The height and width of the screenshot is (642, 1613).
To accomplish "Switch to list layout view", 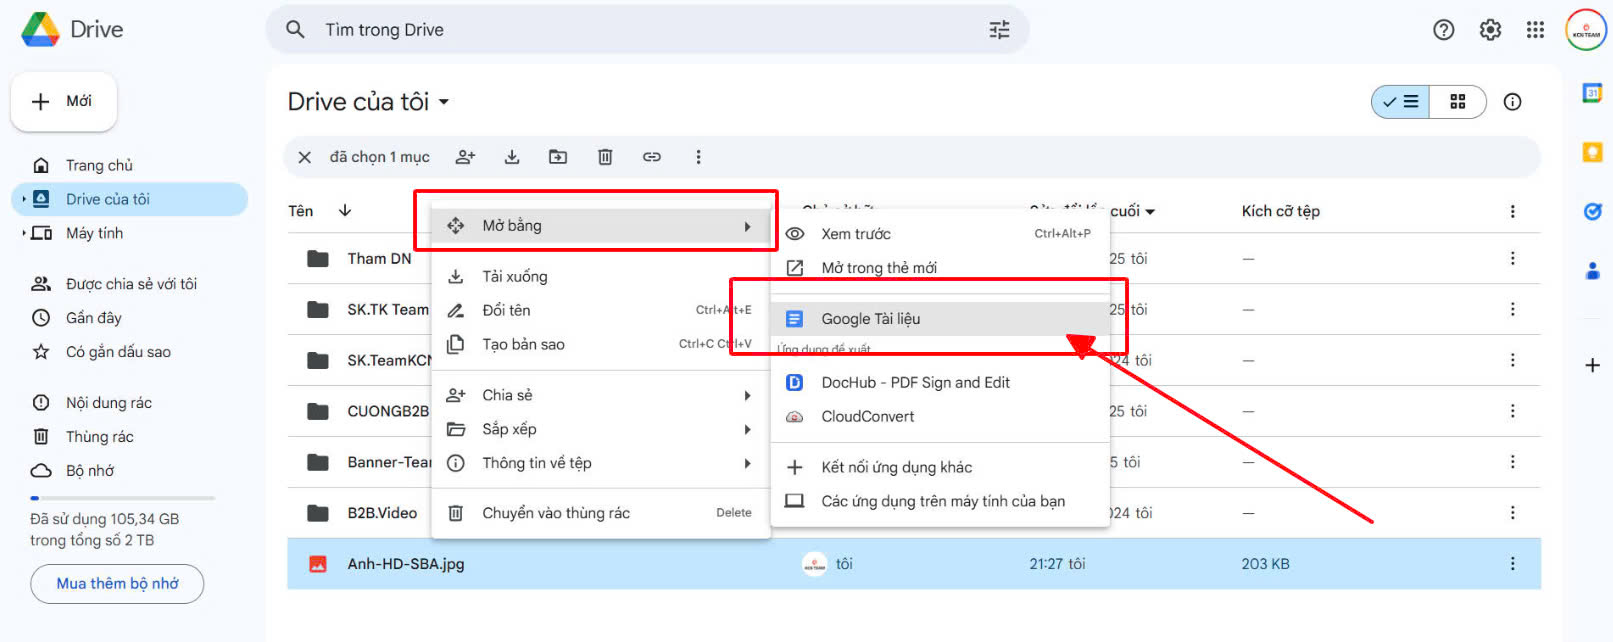I will (1400, 102).
